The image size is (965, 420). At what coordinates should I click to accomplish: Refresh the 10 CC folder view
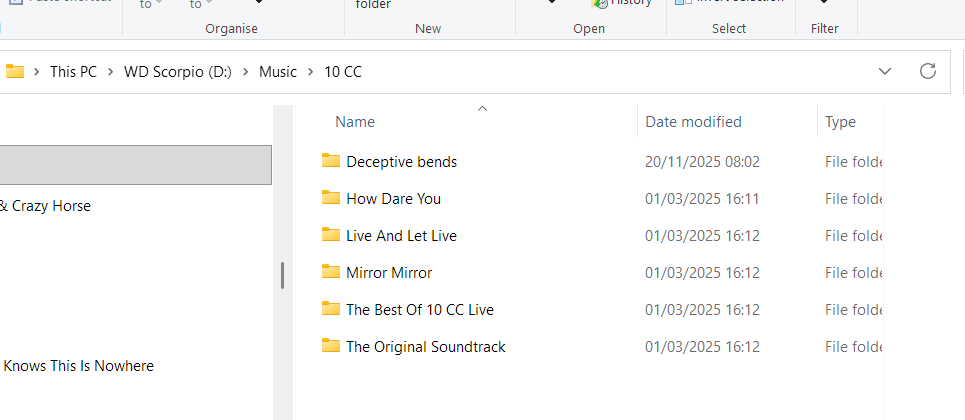tap(927, 71)
